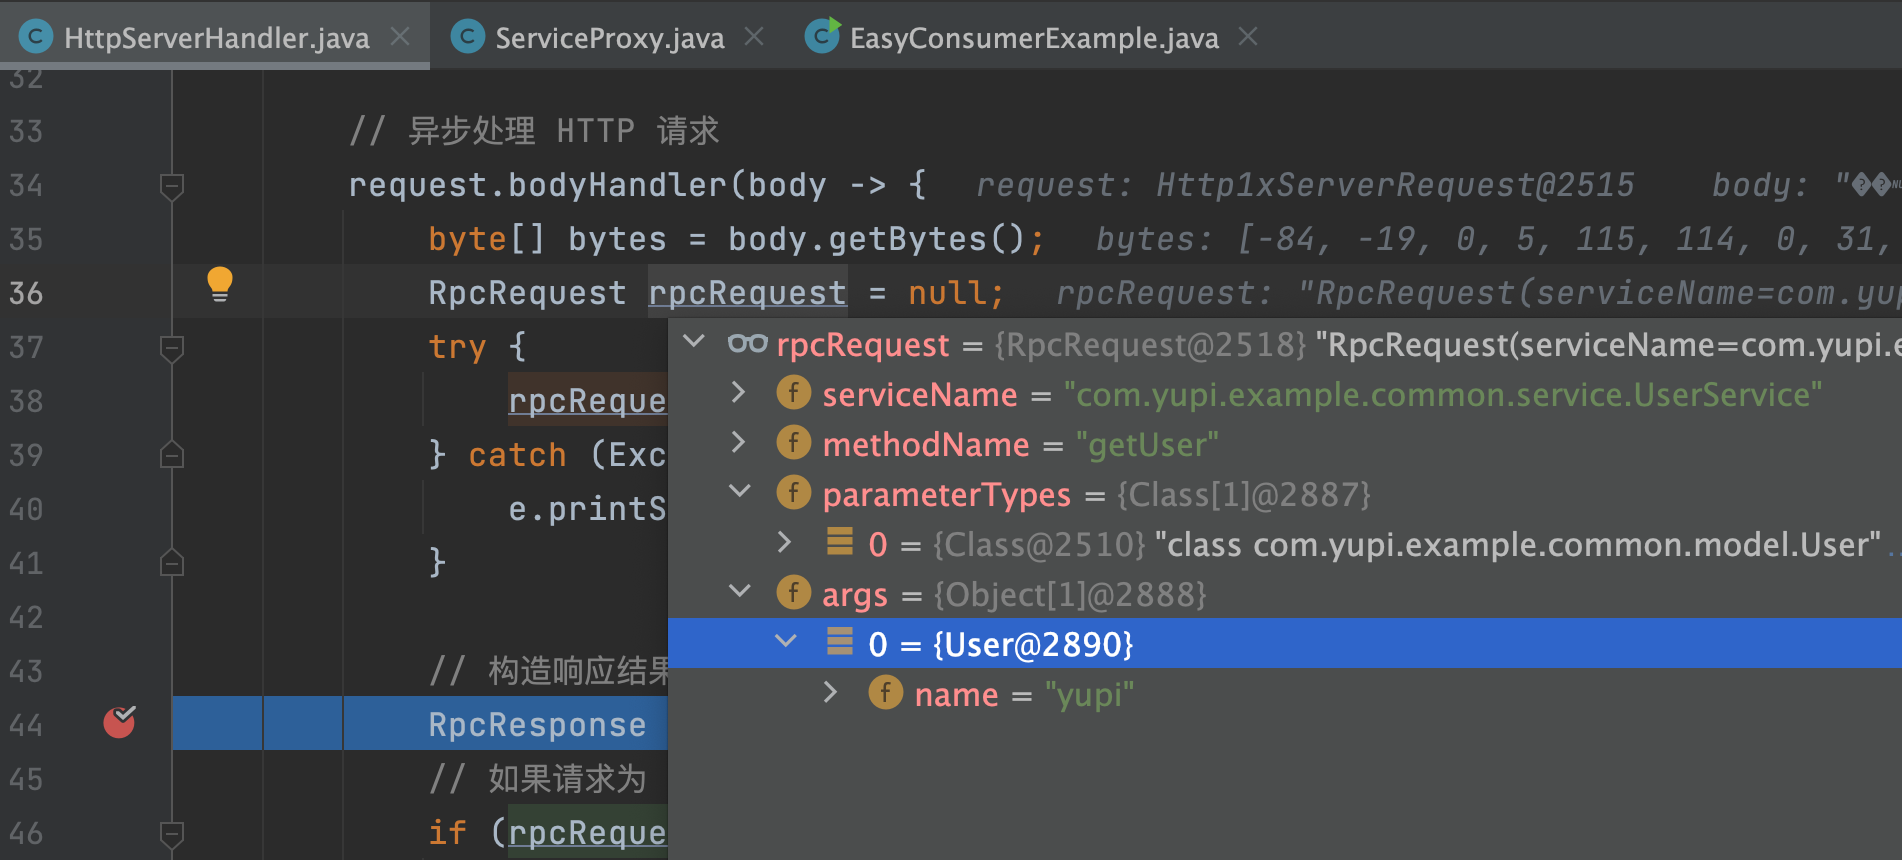Close the EasyConsumerExample.java tab

point(1247,37)
